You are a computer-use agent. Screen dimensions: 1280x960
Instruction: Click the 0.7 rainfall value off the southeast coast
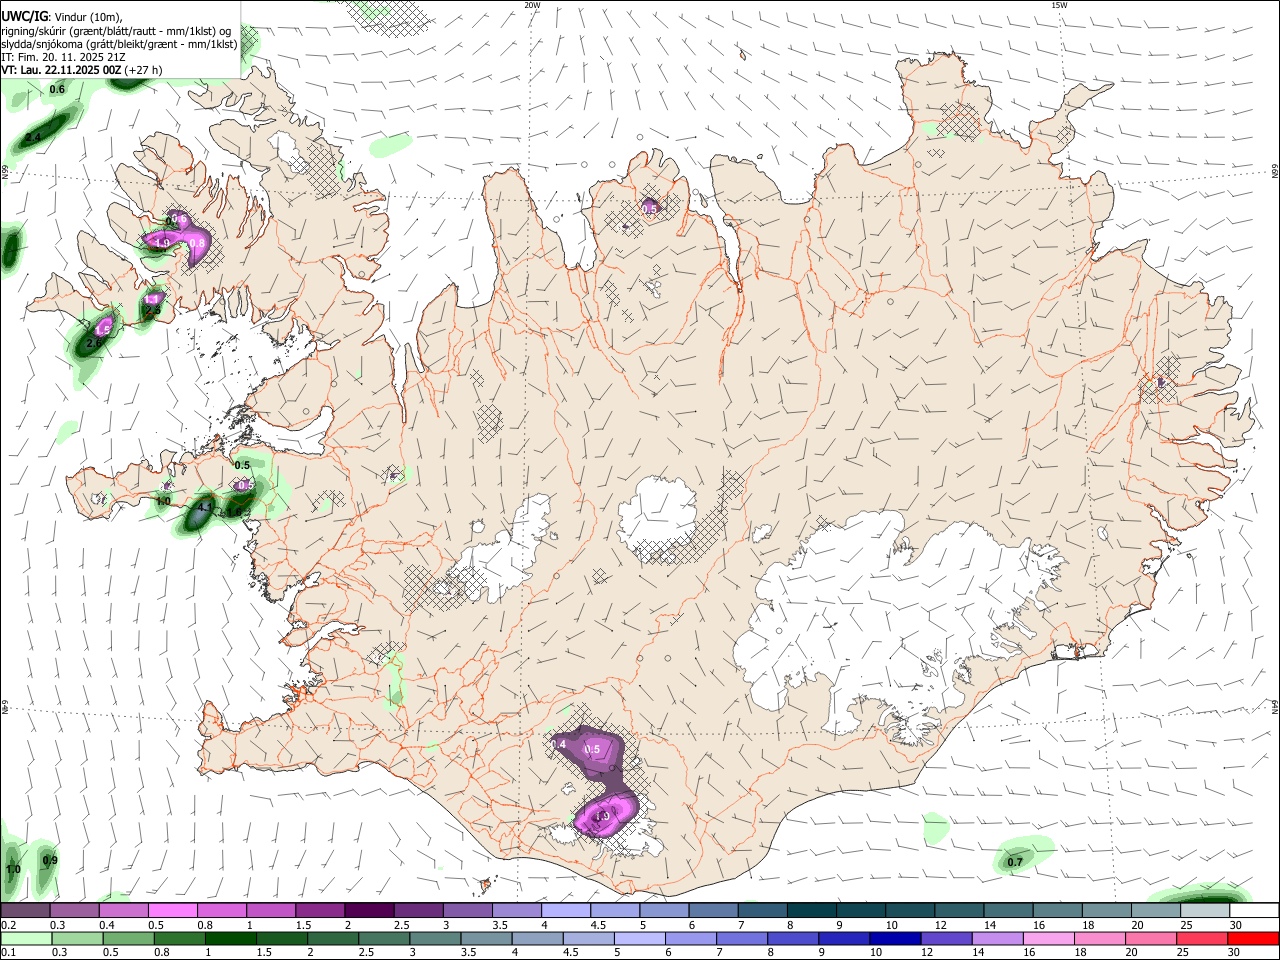(1015, 862)
